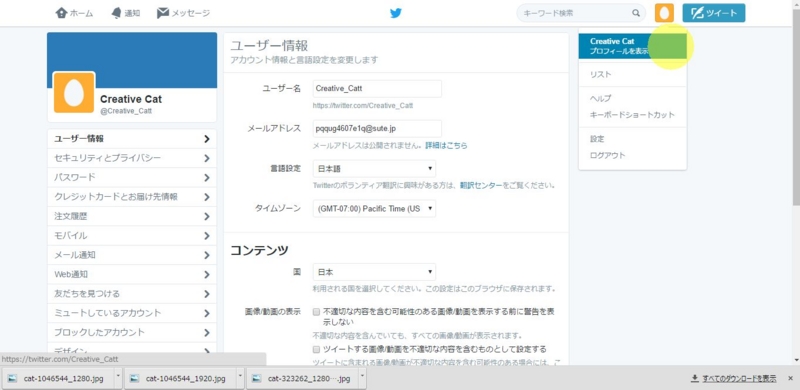Select 設定 from the account menu

[597, 139]
